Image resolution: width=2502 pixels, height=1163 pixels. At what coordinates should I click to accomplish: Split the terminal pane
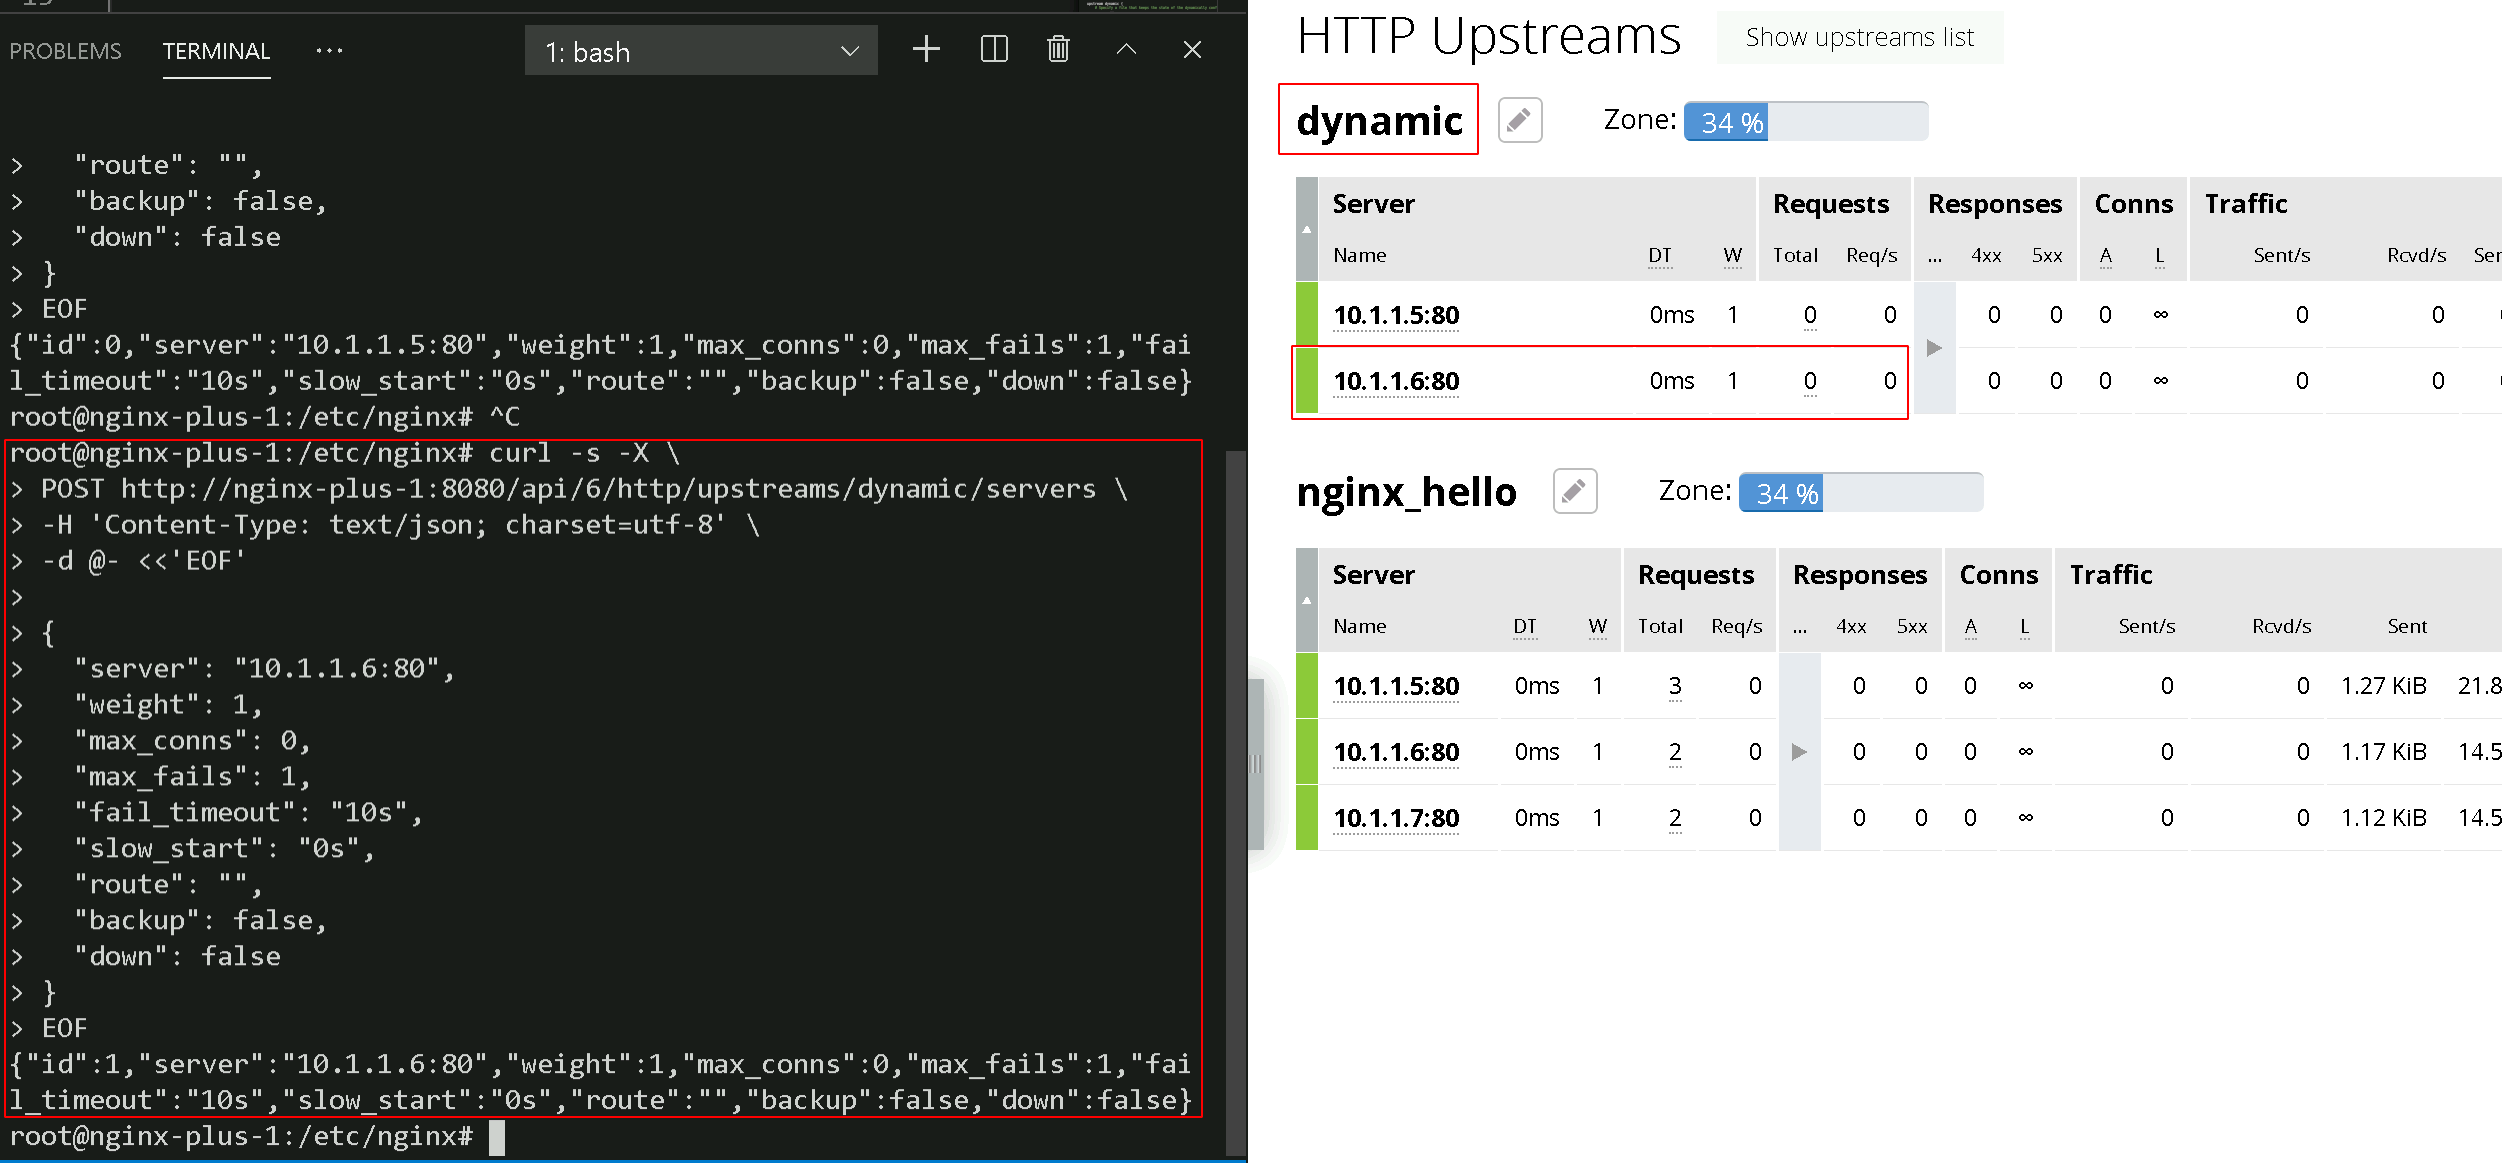(994, 49)
